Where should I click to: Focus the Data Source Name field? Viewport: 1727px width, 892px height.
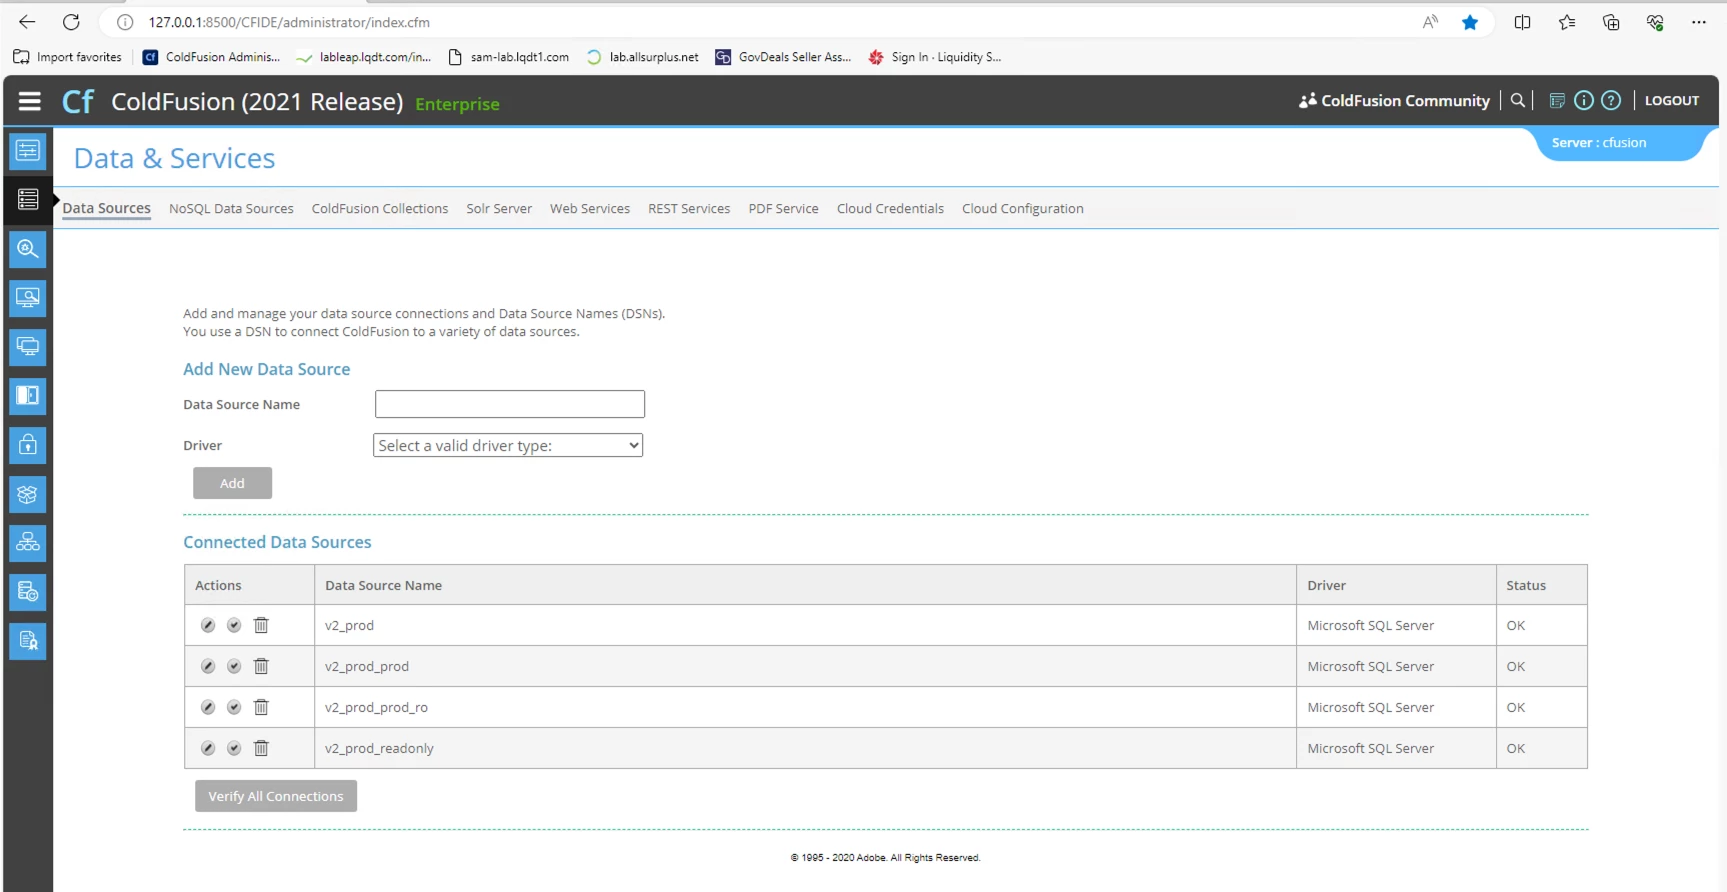(x=510, y=404)
